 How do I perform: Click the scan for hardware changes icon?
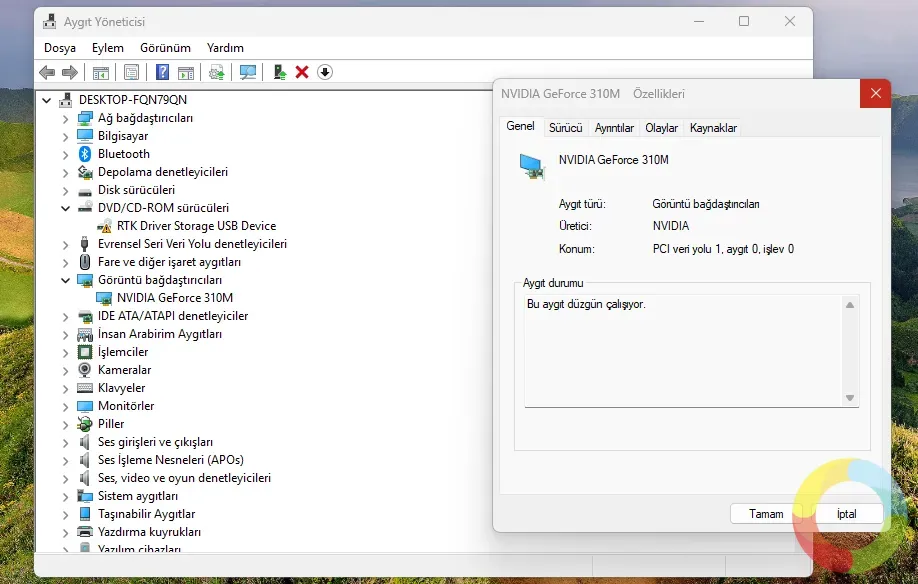(248, 73)
